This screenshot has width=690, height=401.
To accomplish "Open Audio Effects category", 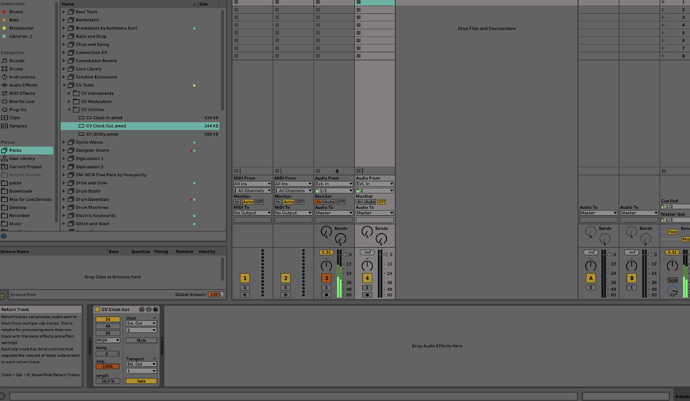I will 23,85.
